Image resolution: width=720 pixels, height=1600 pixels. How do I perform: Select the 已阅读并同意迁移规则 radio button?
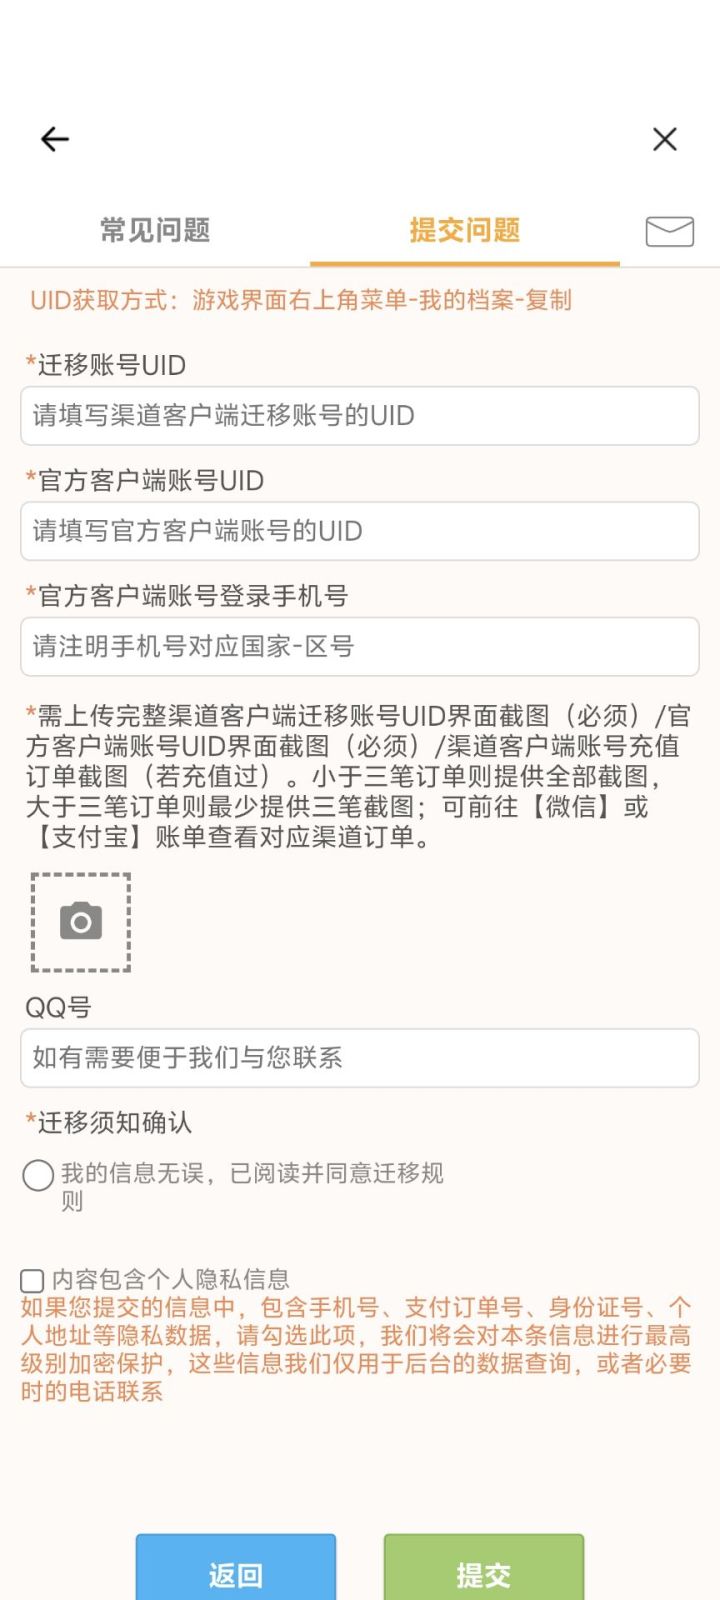[38, 1175]
